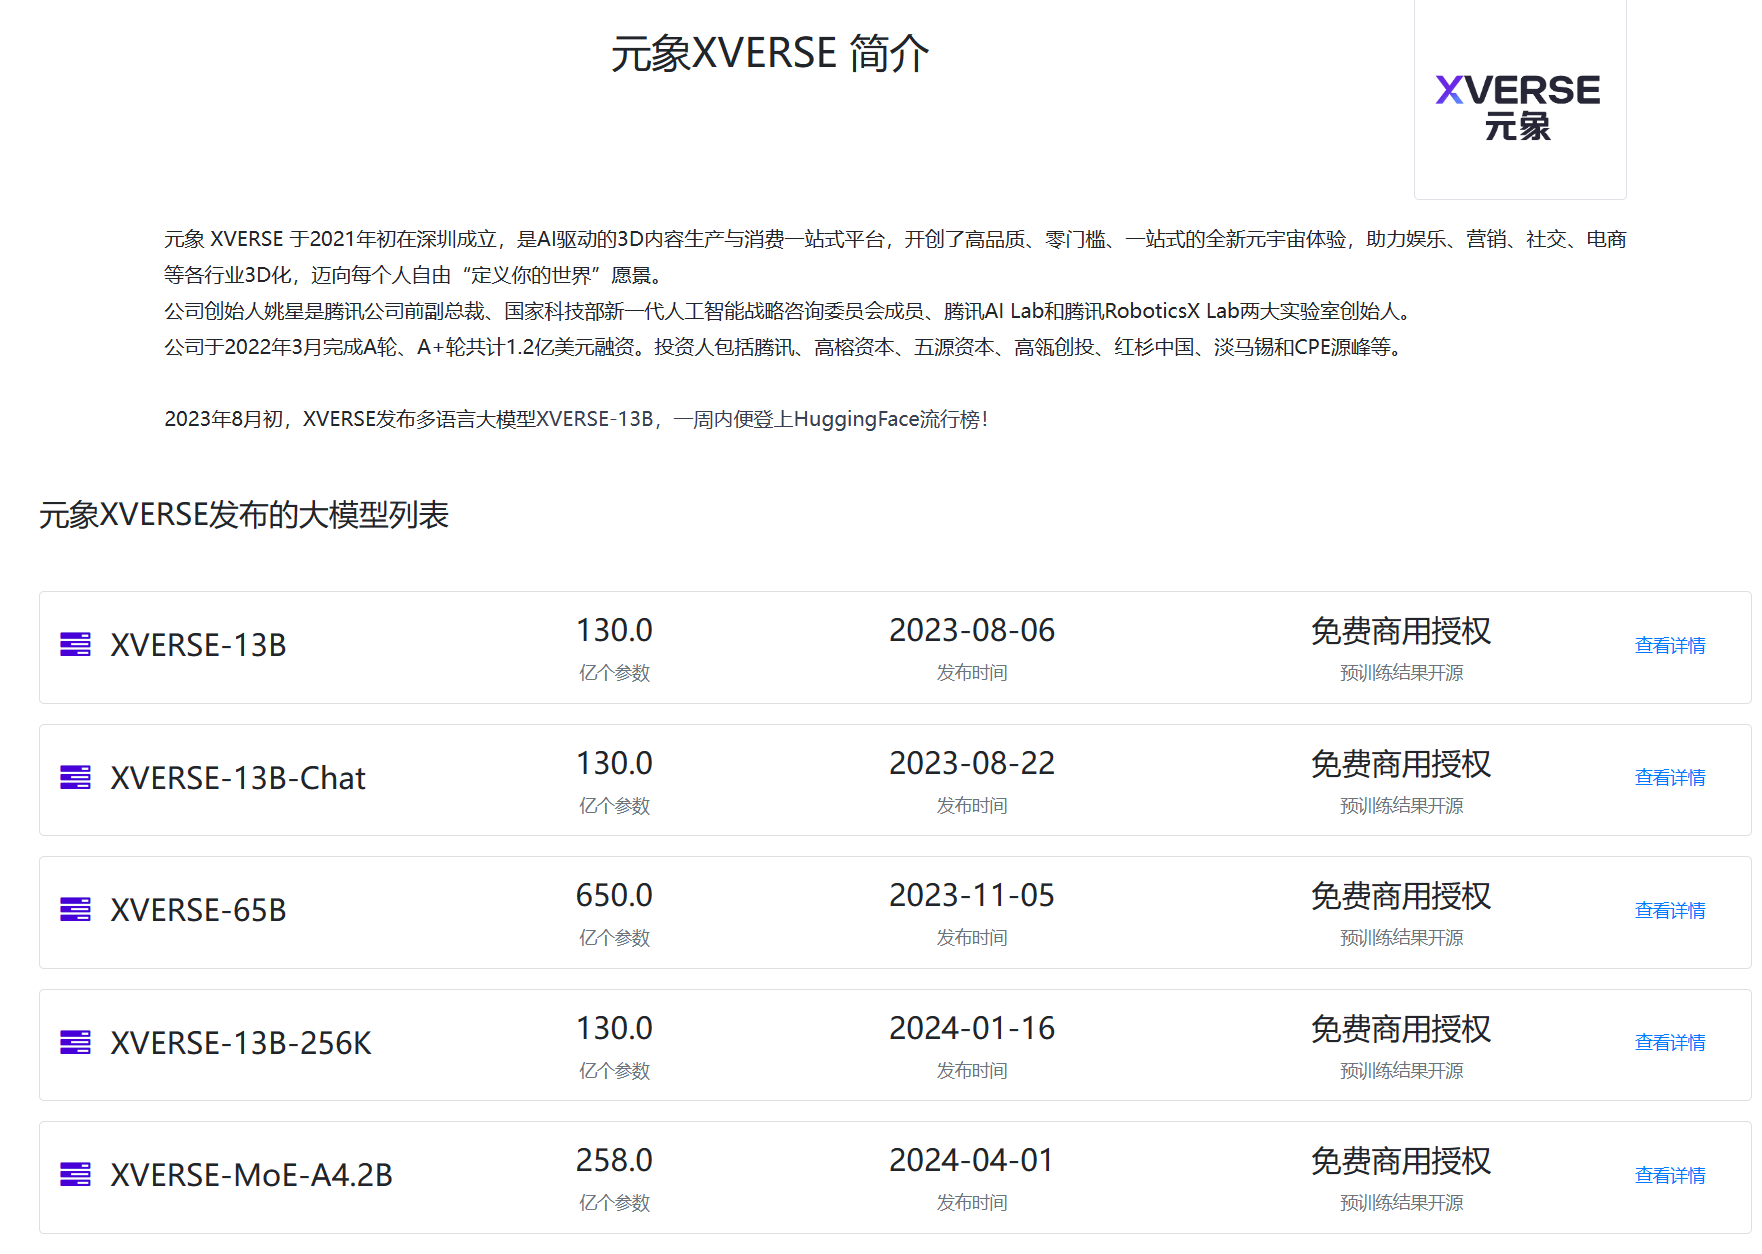This screenshot has width=1762, height=1254.
Task: Select the XVERSE-13B model name
Action: point(198,645)
